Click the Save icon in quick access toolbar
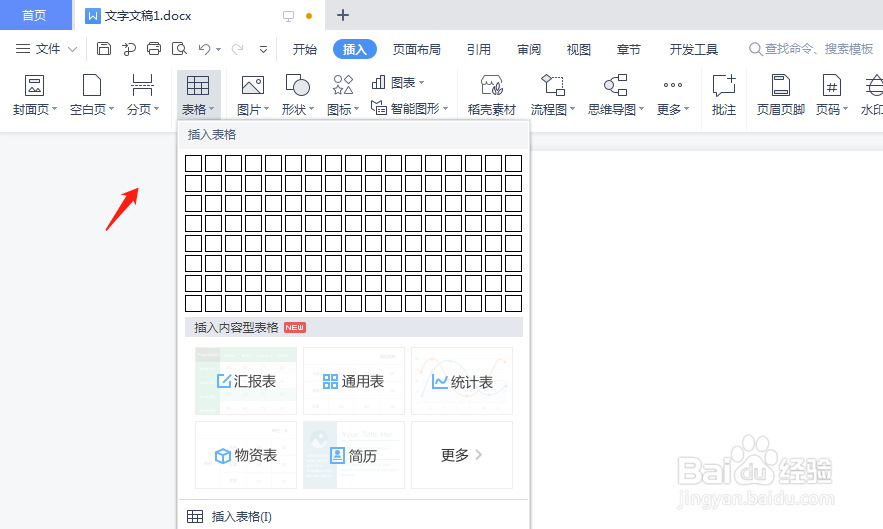 click(x=104, y=48)
